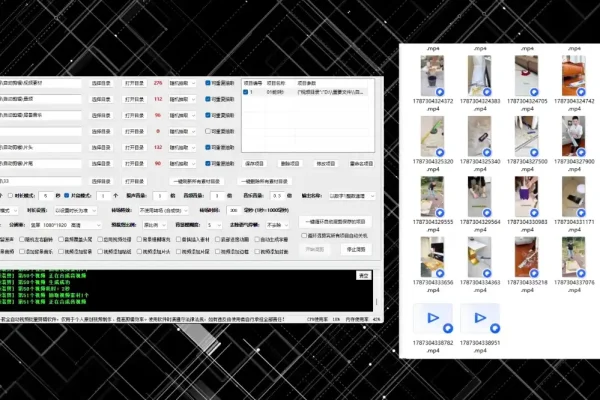Select the 1787304338951.mp4 play icon file
The image size is (600, 400).
480,318
